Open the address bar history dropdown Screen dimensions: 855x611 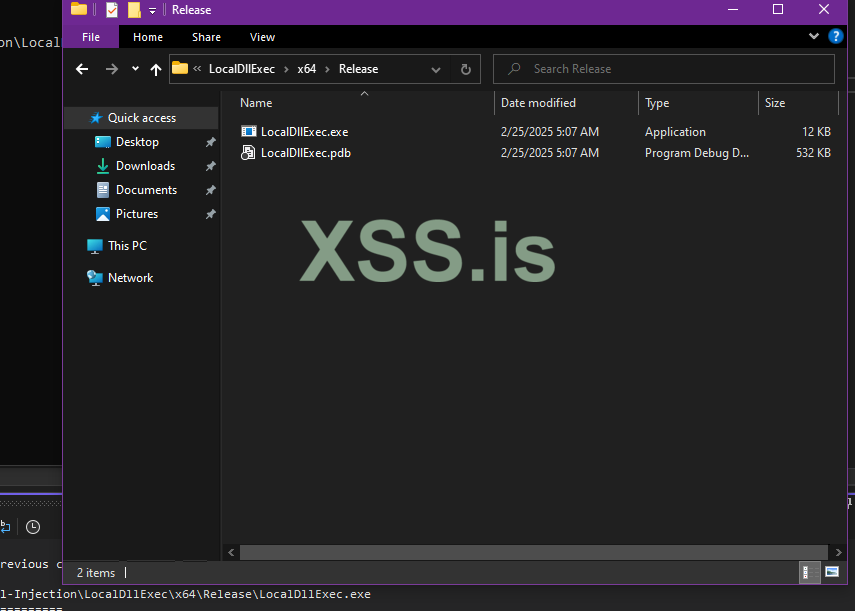click(436, 69)
